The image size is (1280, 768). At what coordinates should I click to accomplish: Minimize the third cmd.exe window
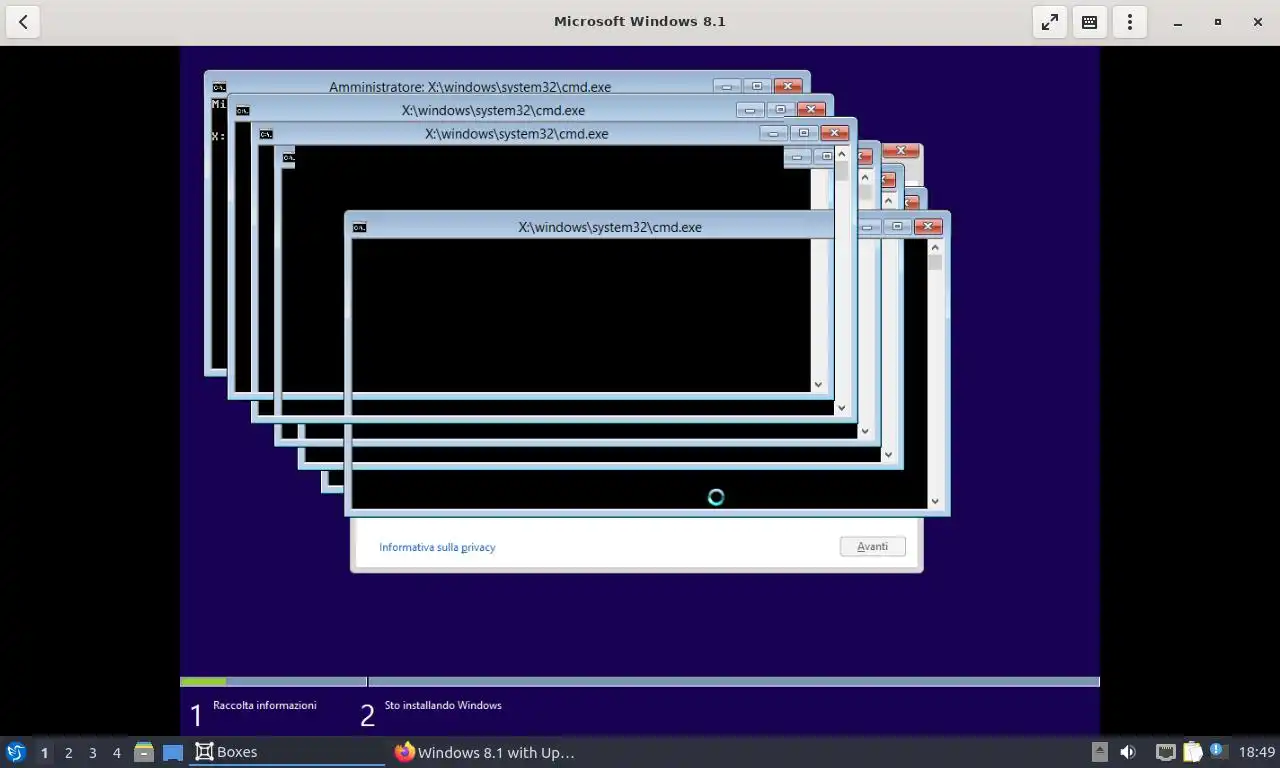click(773, 132)
